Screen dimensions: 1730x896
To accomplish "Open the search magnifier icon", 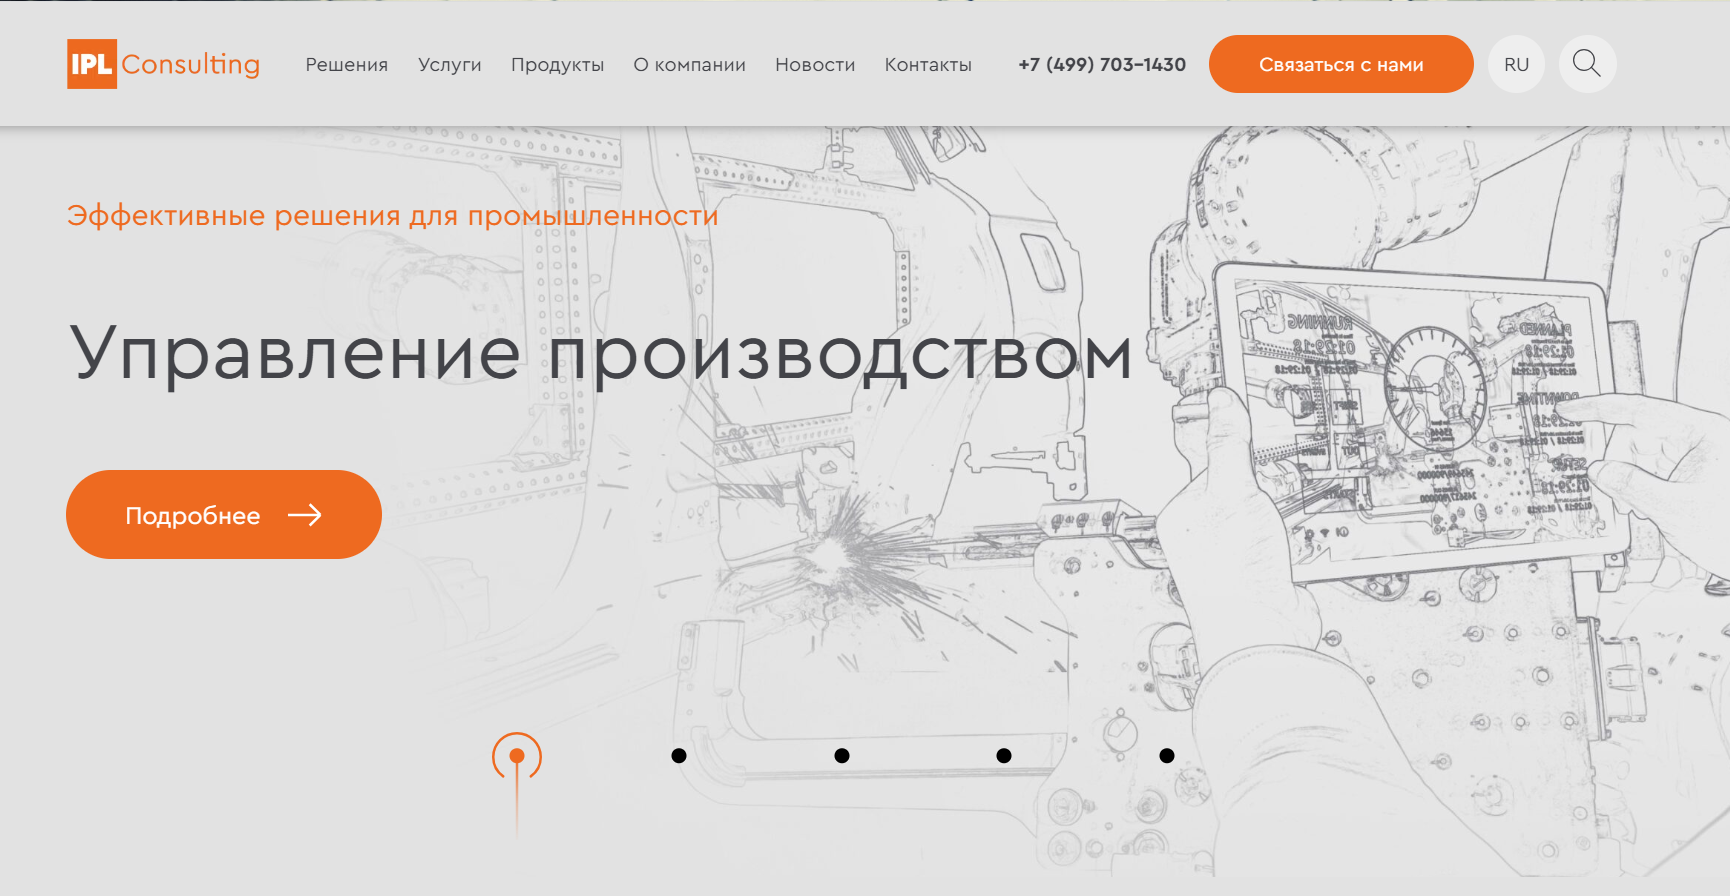I will [1587, 64].
